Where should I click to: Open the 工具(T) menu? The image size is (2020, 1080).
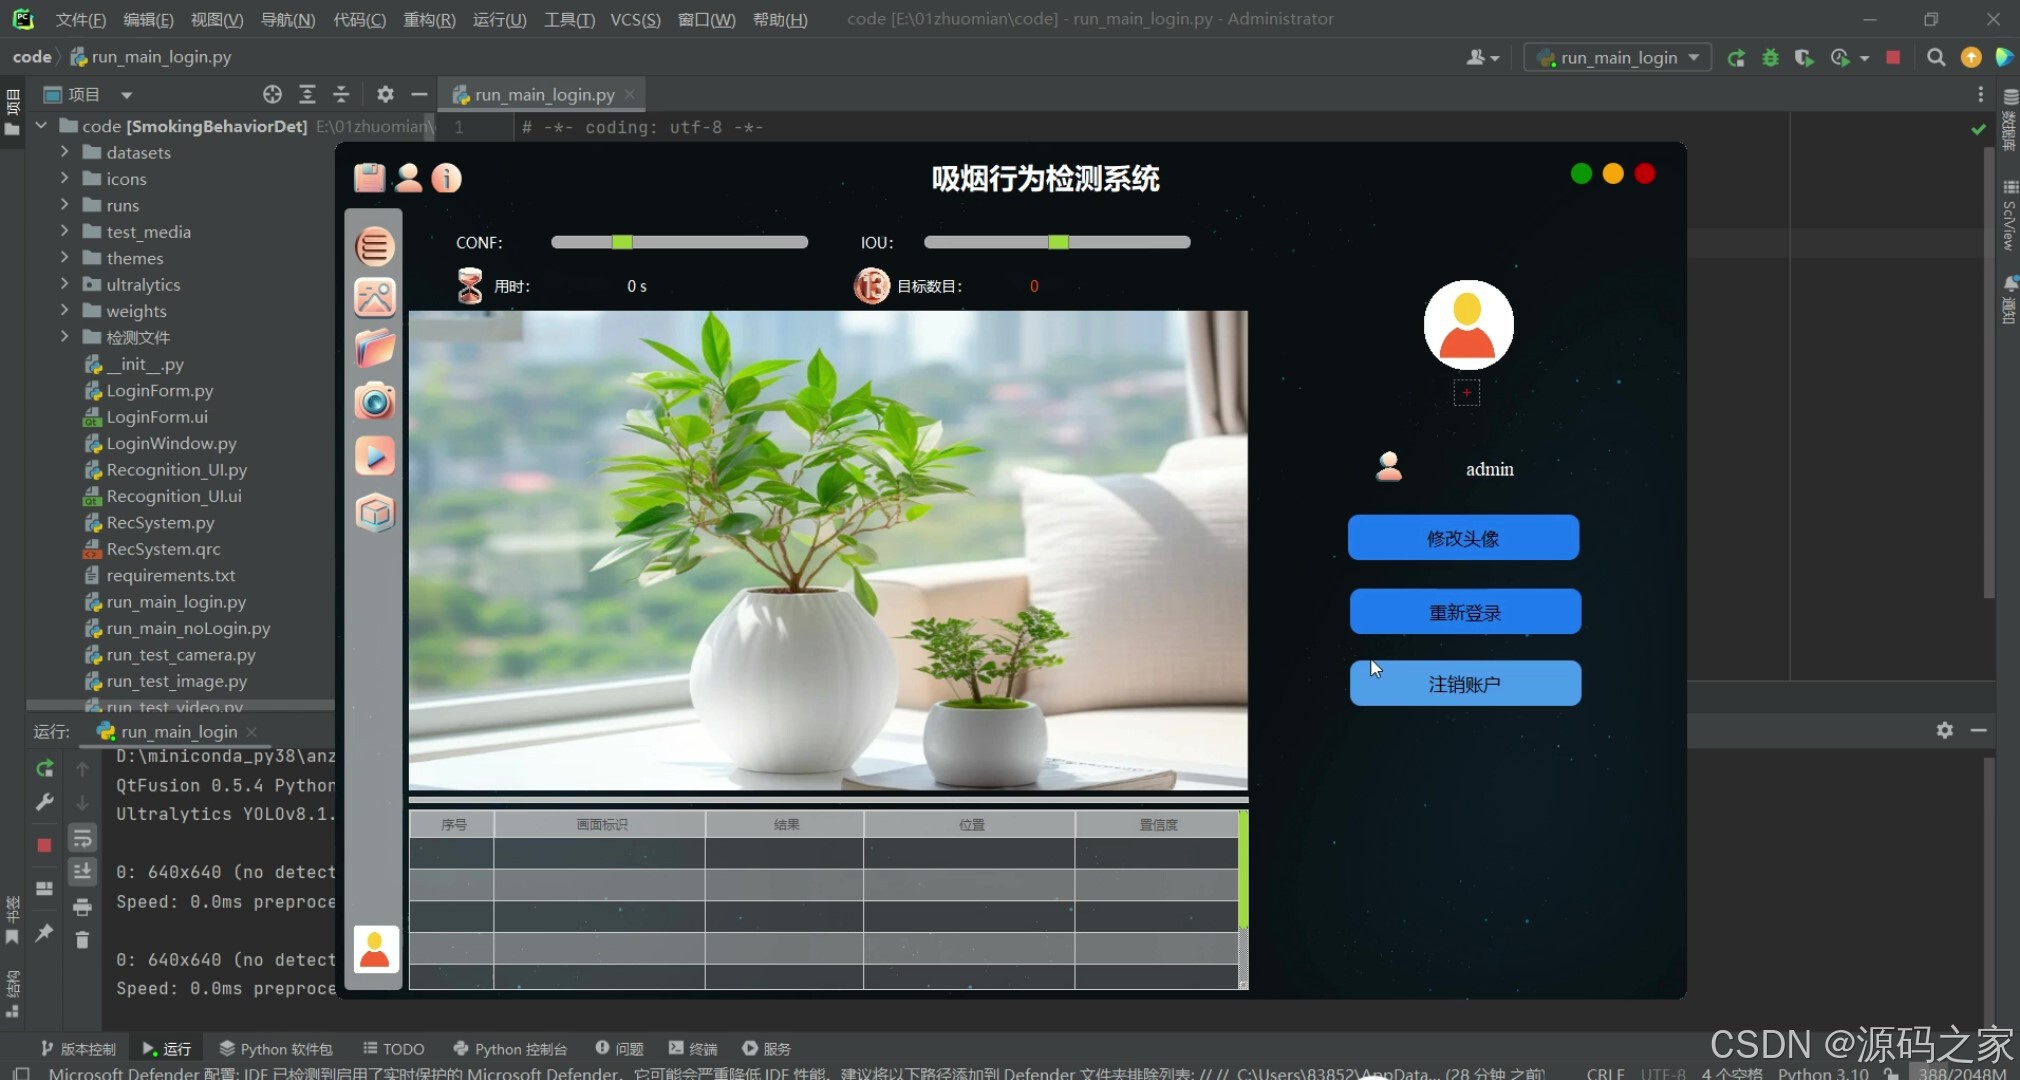[x=568, y=19]
